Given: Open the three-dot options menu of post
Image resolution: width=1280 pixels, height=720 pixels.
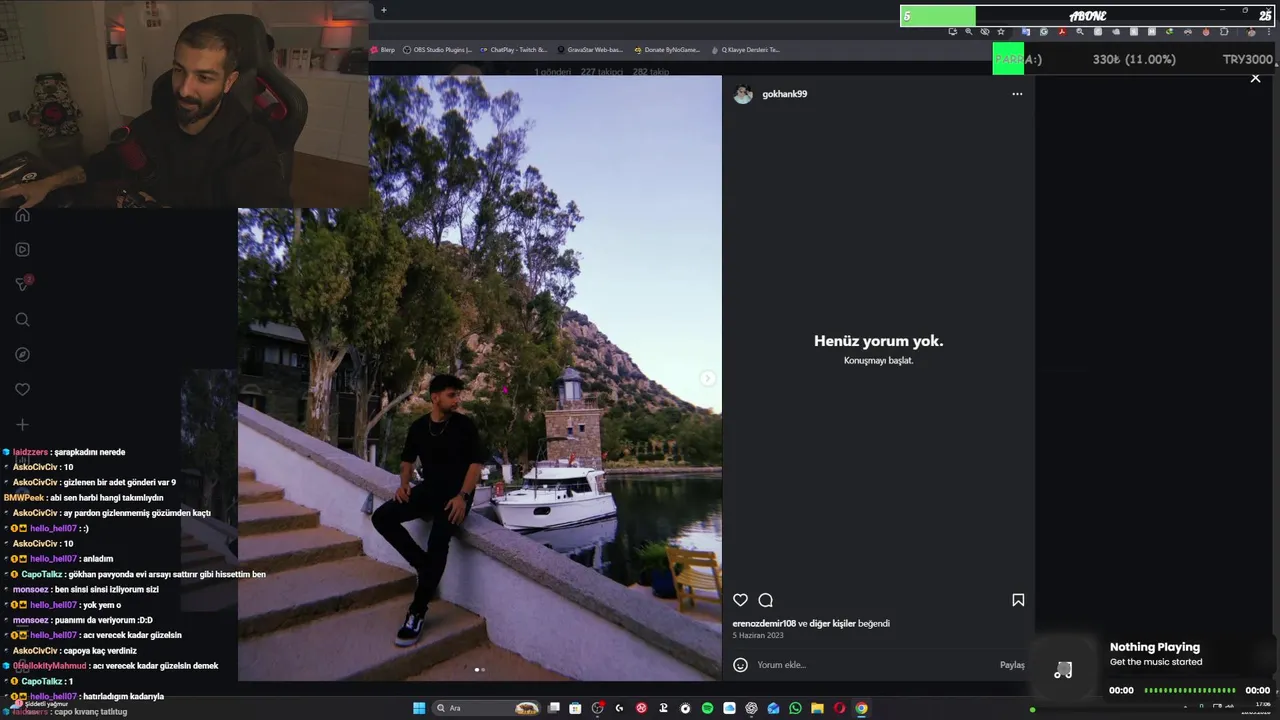Looking at the screenshot, I should [x=1017, y=94].
